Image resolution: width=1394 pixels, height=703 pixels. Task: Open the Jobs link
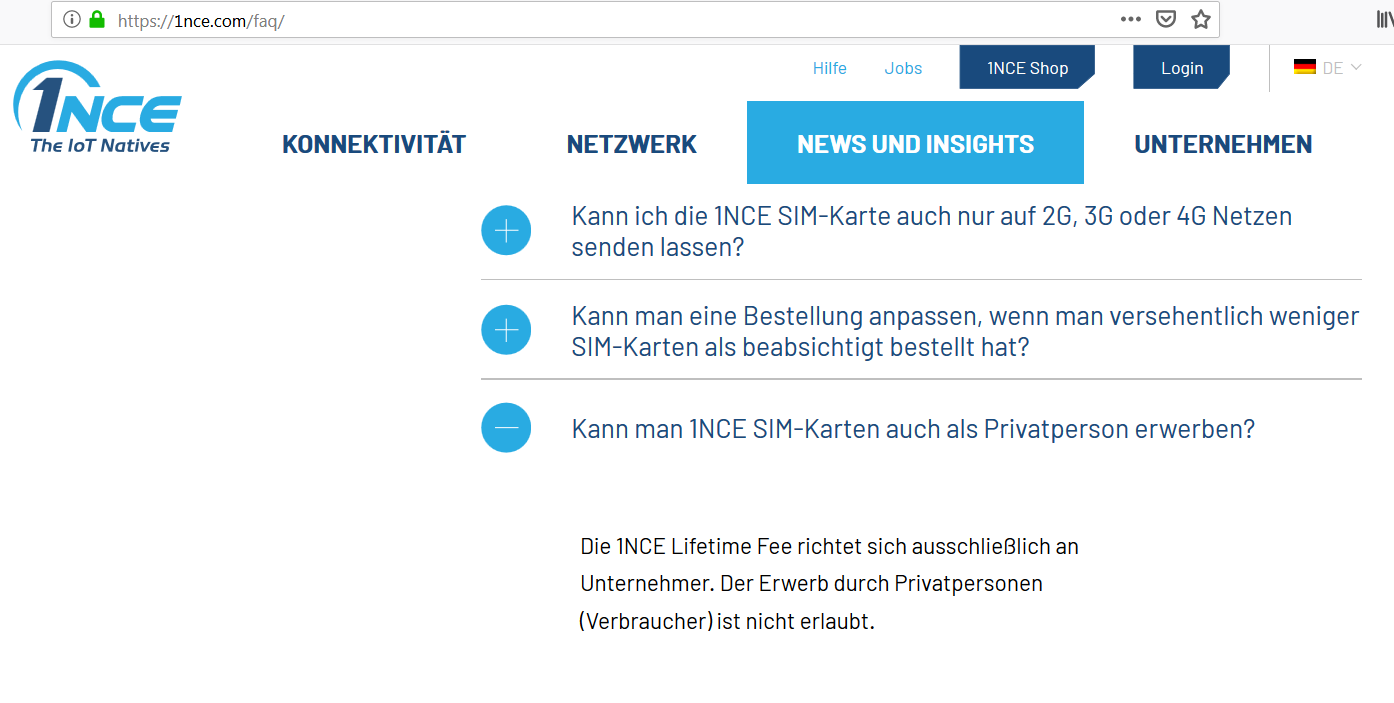[x=903, y=68]
